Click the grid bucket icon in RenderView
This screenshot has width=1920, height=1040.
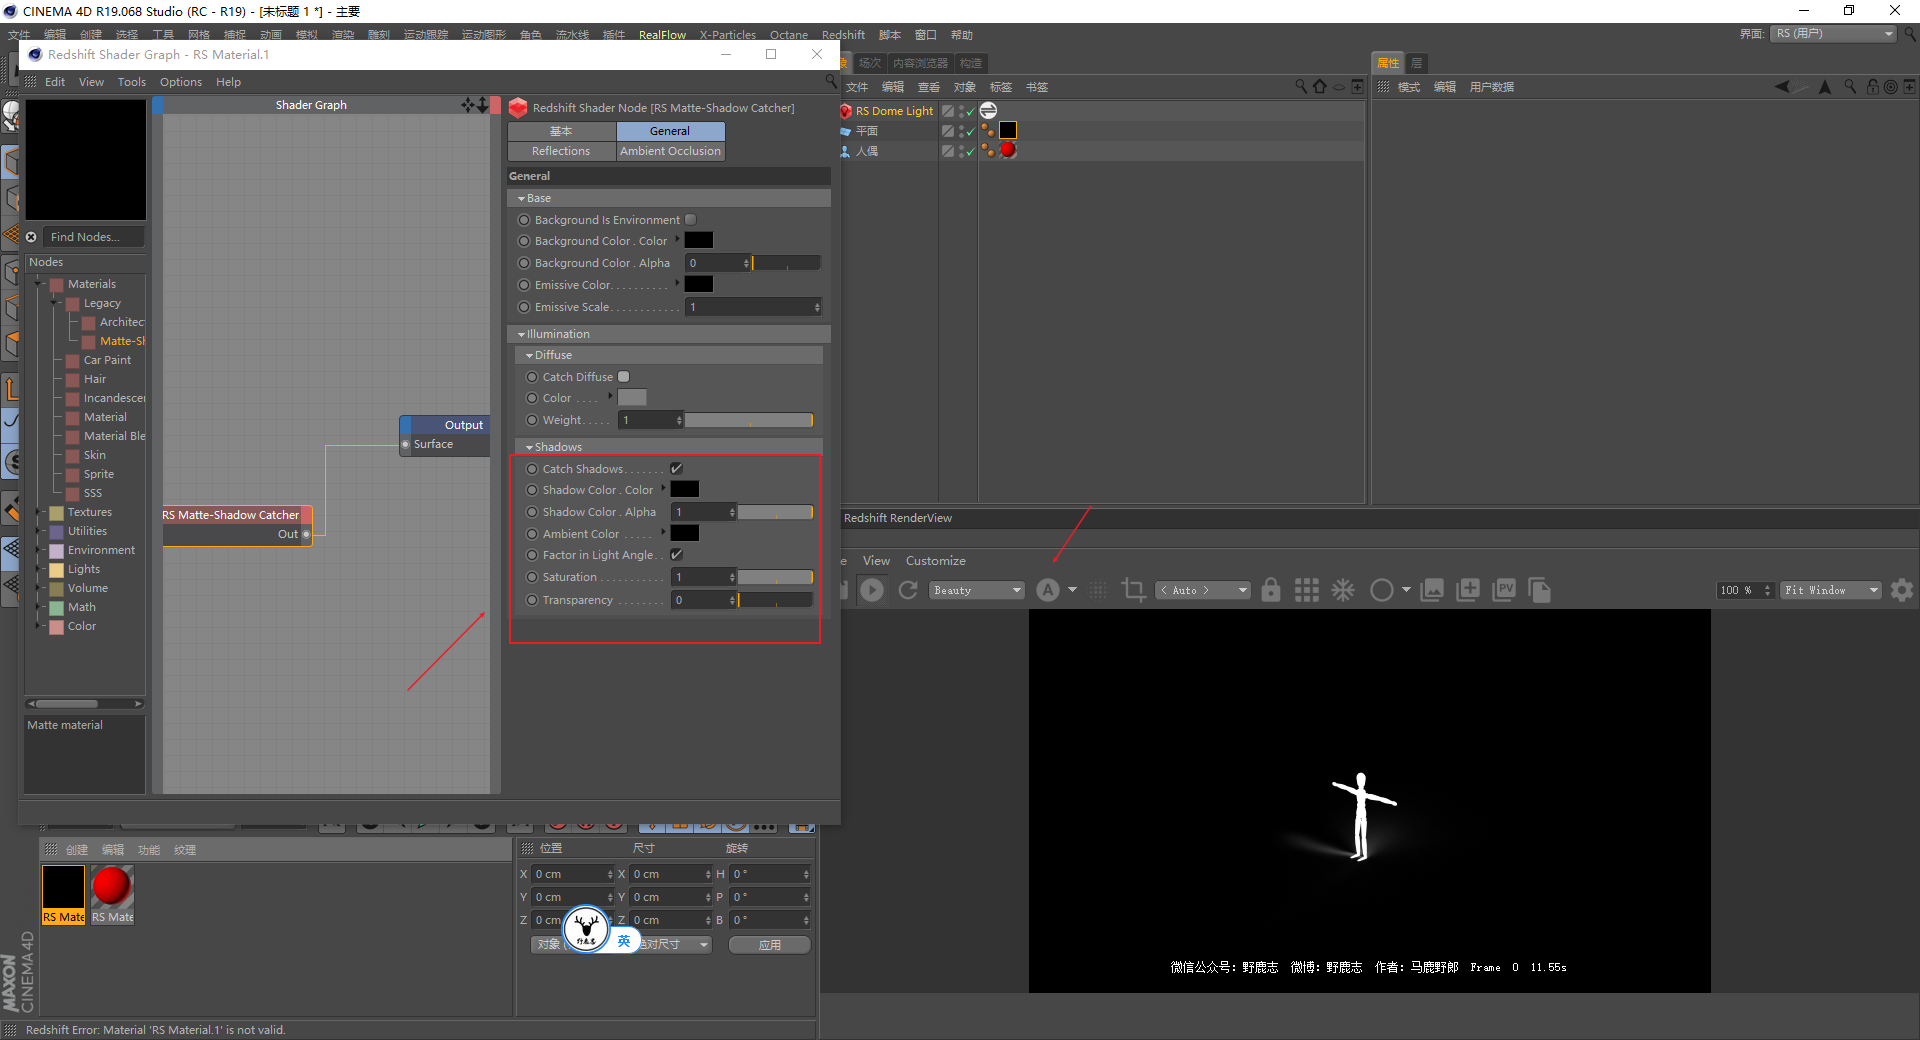[1306, 590]
